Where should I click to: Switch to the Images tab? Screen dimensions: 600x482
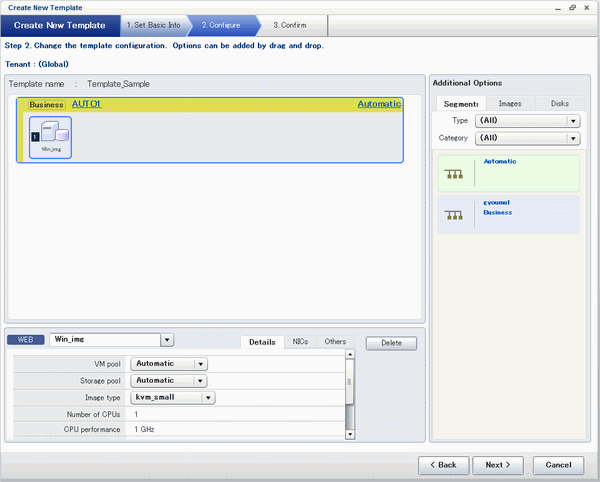click(x=510, y=103)
